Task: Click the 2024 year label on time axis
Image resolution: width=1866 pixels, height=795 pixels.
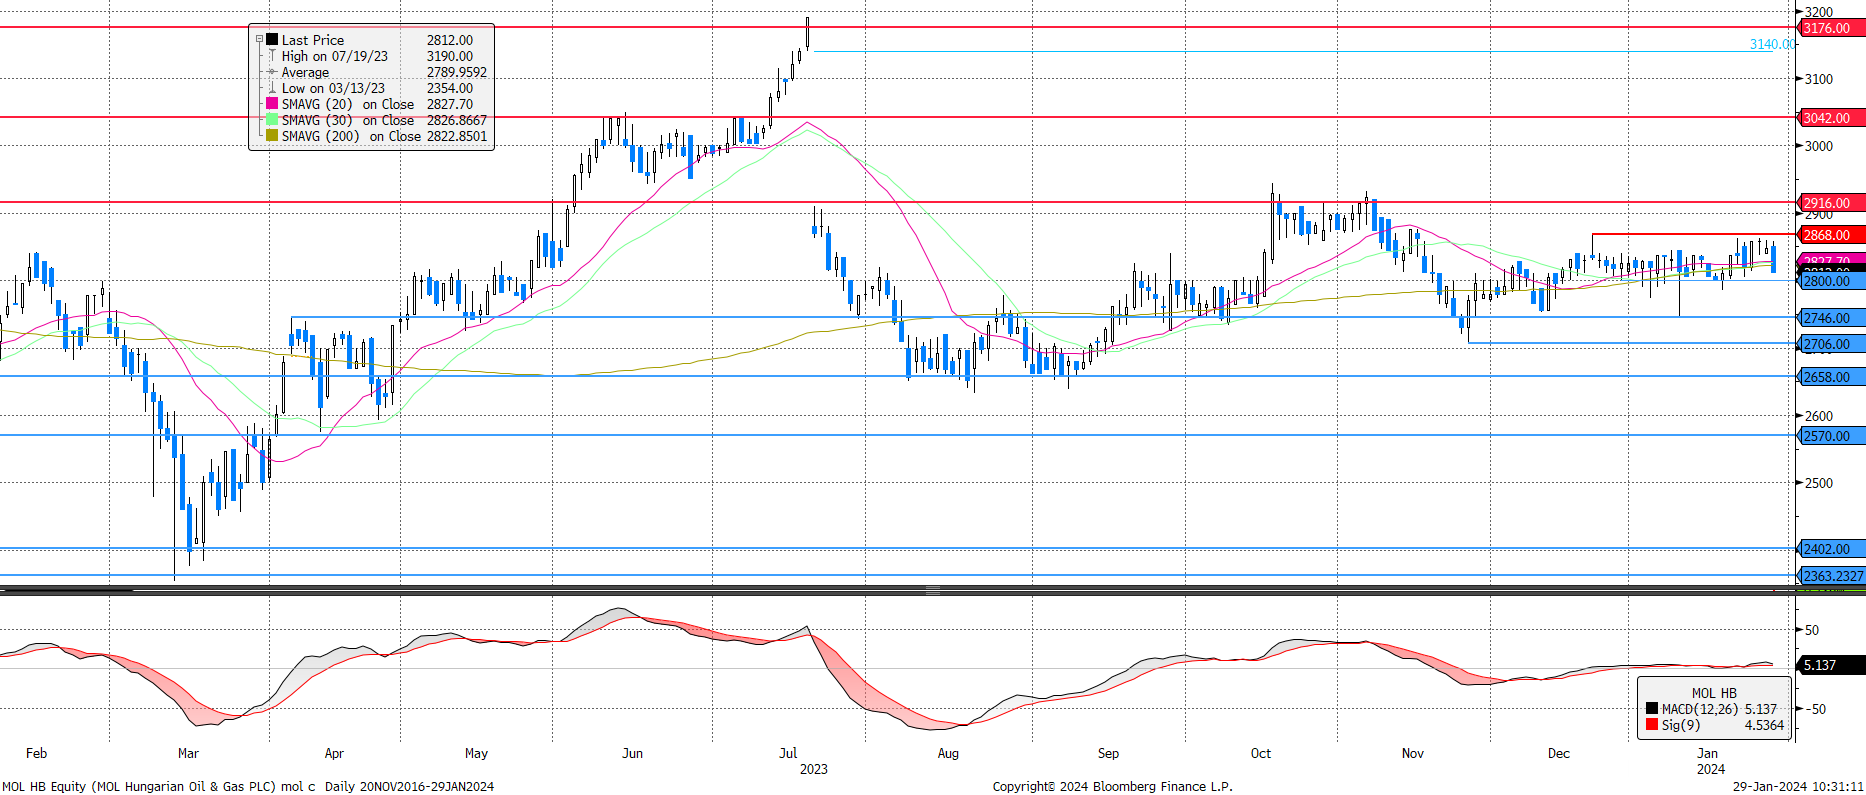Action: coord(1711,769)
